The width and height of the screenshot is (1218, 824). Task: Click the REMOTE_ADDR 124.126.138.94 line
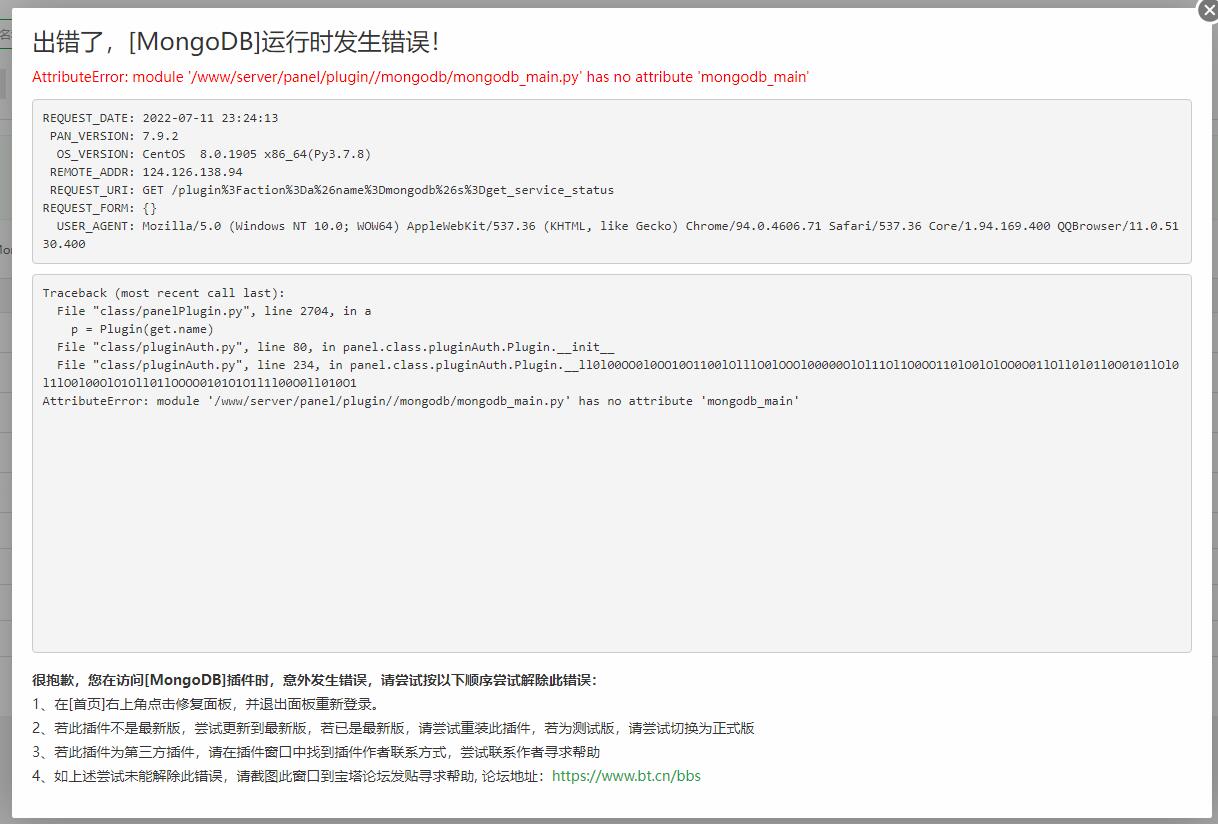146,172
